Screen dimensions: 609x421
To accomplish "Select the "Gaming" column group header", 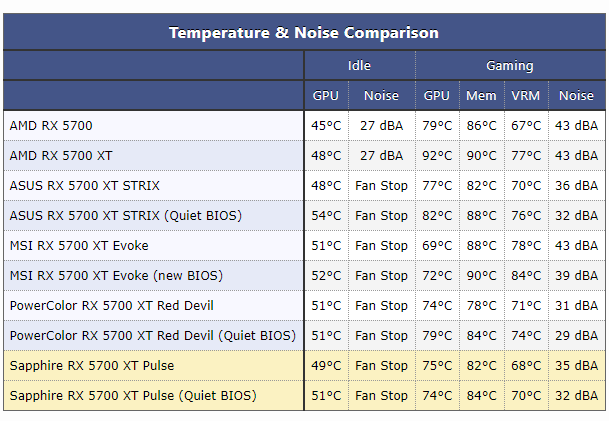I will (509, 66).
